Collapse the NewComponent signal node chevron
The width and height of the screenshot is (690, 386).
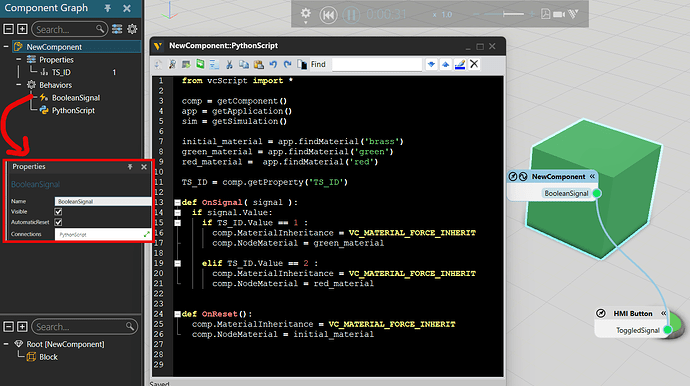[x=592, y=176]
